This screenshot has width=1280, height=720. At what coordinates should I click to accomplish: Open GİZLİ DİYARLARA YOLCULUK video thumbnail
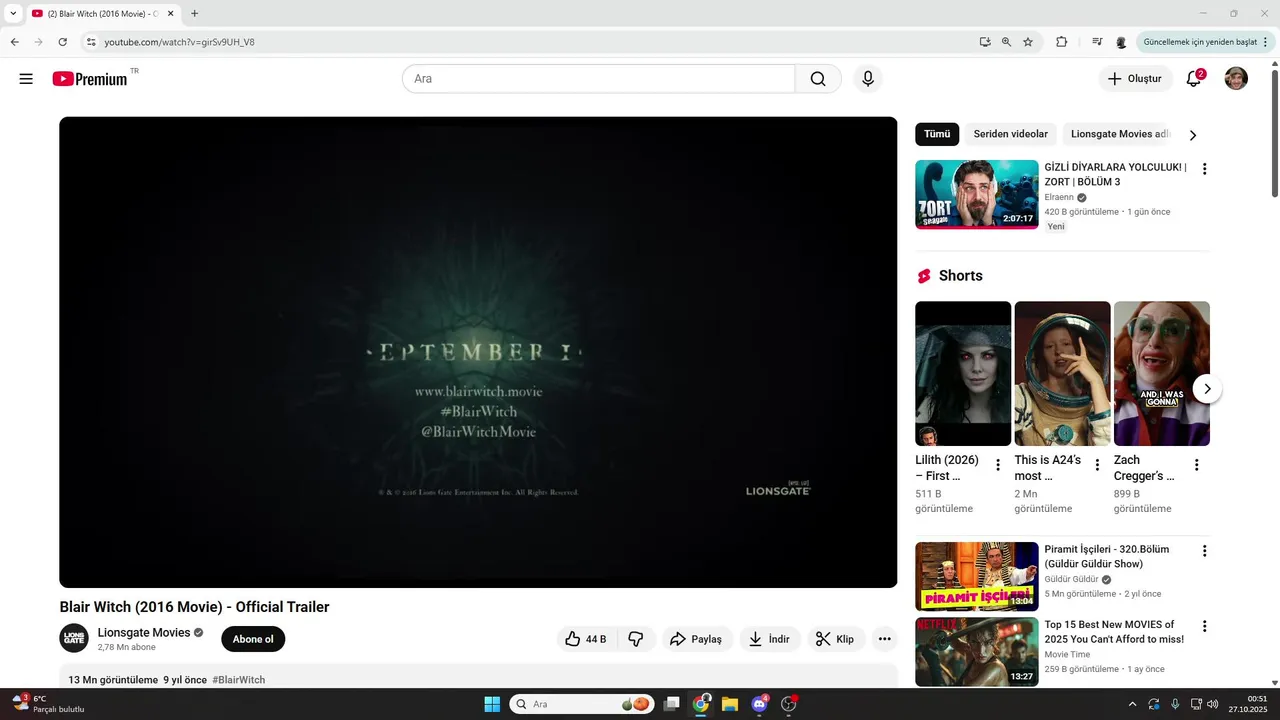point(977,194)
